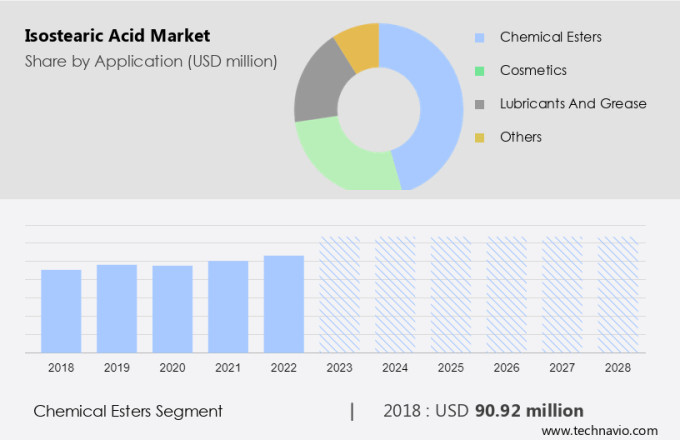Click the Chemical Esters Segment label
Viewport: 680px width, 440px height.
[128, 411]
